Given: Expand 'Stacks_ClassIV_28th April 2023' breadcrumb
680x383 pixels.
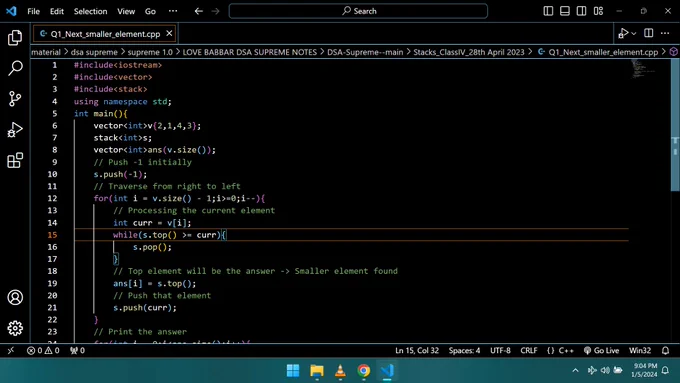Looking at the screenshot, I should tap(469, 52).
